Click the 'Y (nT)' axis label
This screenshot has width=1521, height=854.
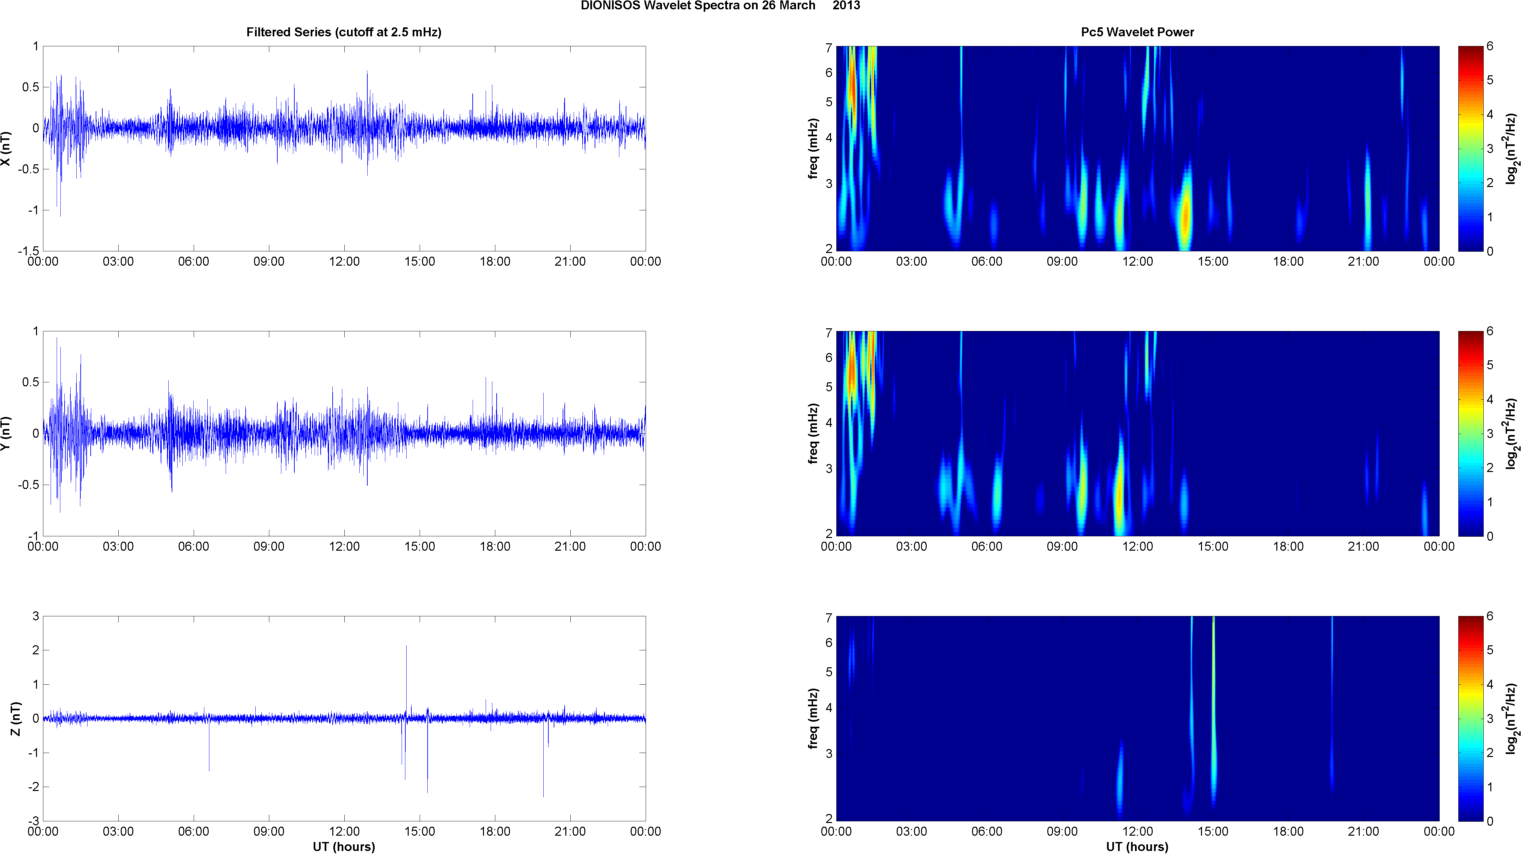point(7,433)
